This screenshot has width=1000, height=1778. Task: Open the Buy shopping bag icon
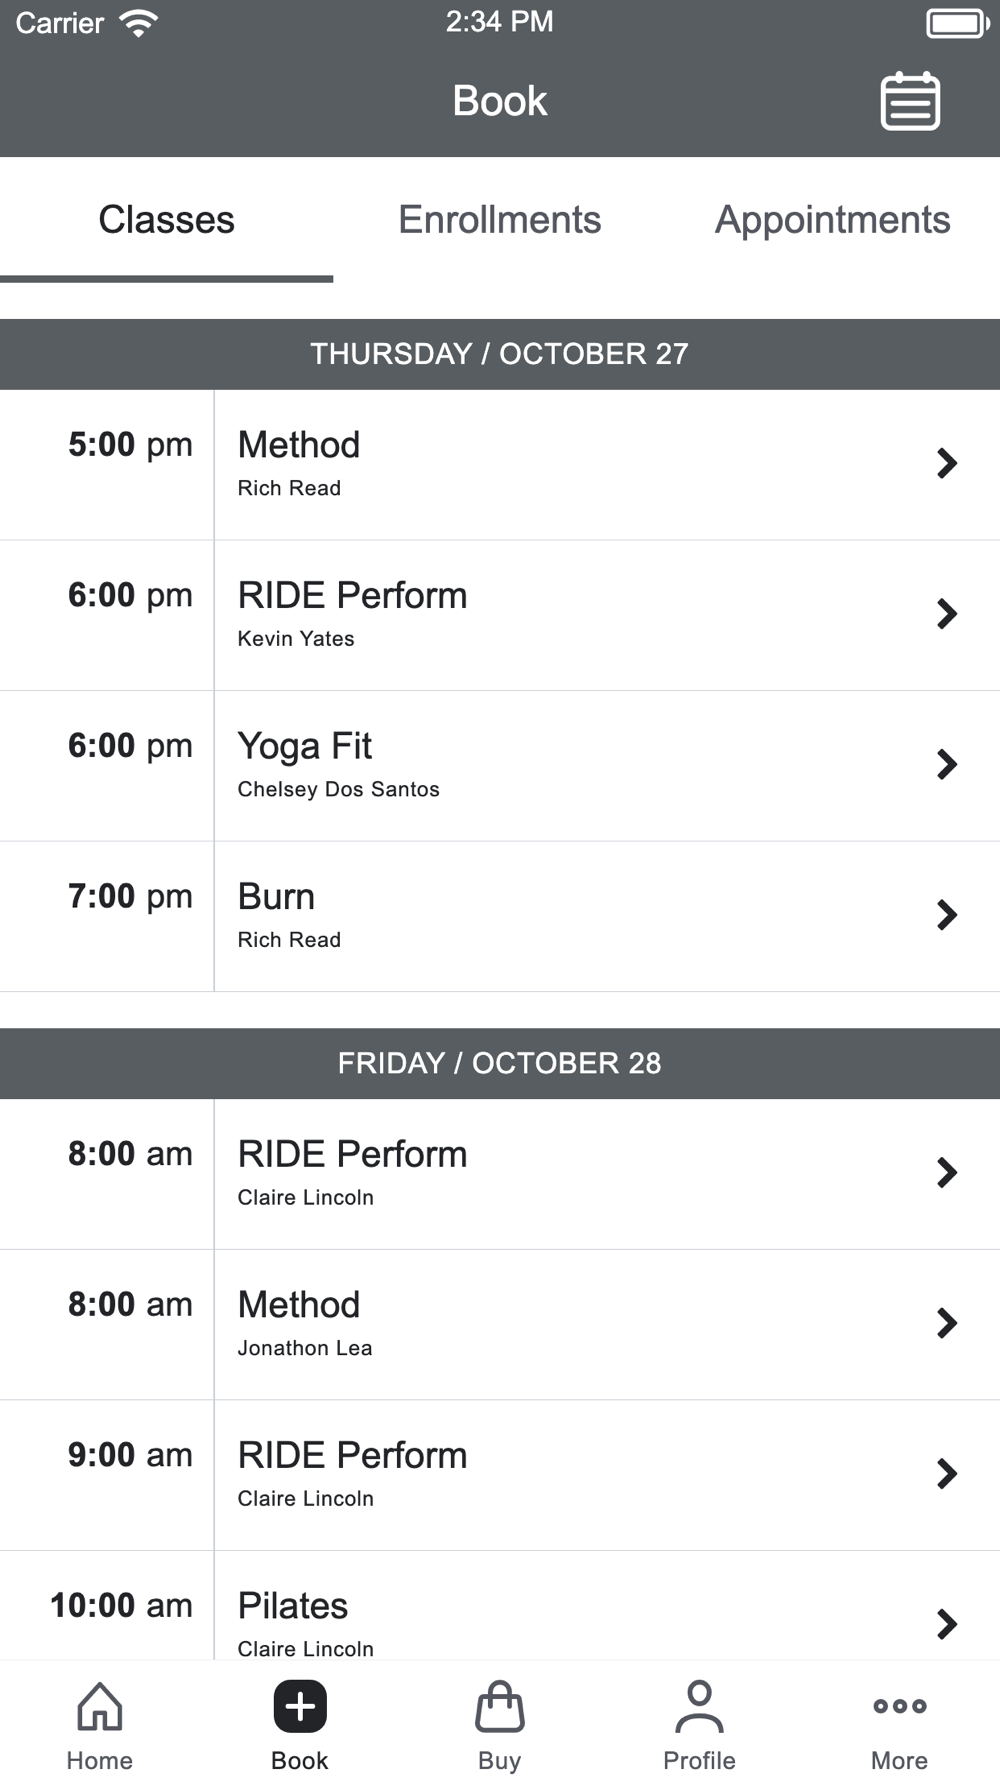click(x=499, y=1706)
